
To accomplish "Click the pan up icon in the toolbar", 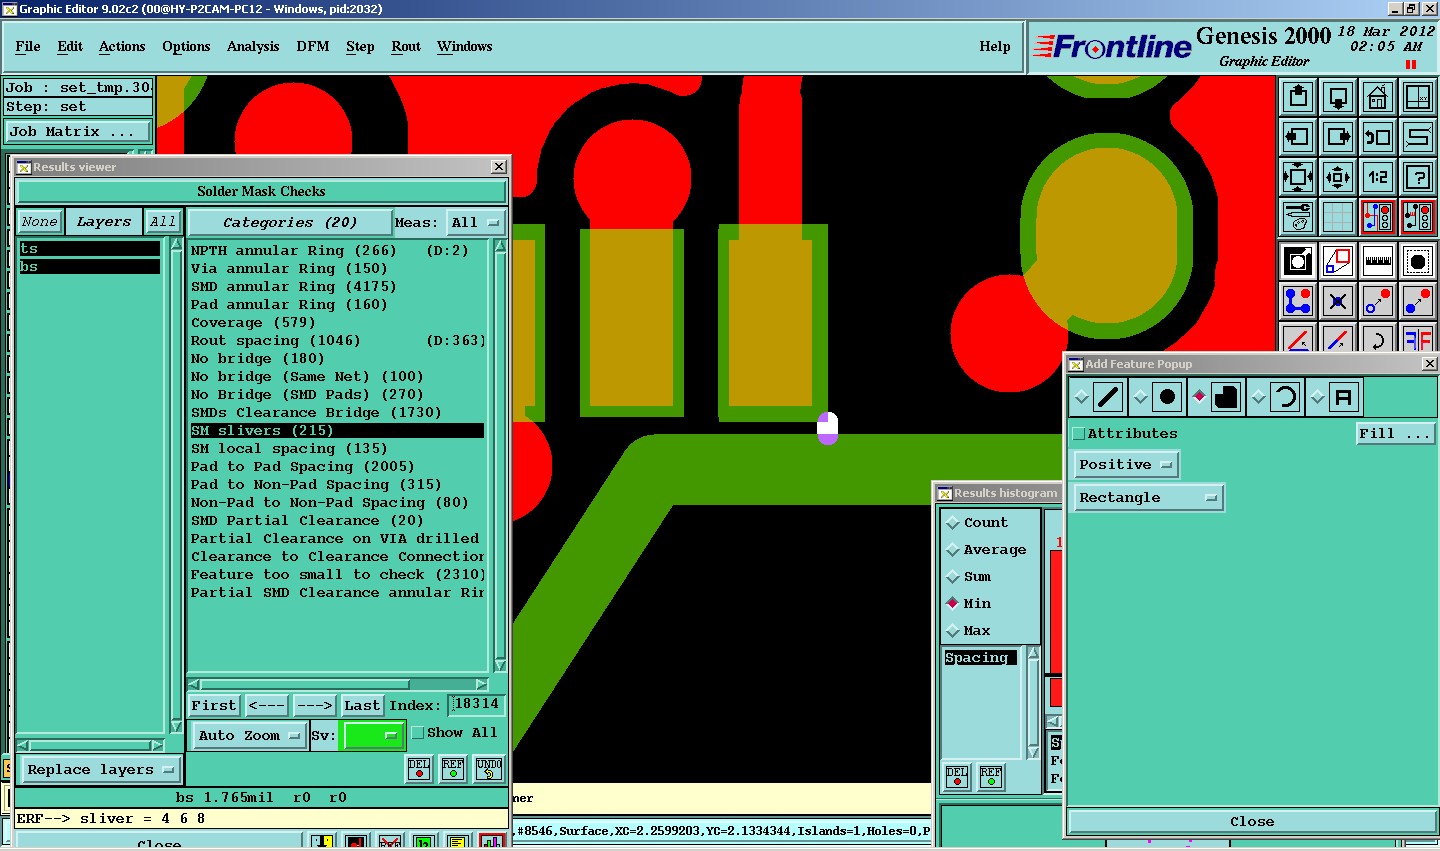I will tap(1298, 97).
